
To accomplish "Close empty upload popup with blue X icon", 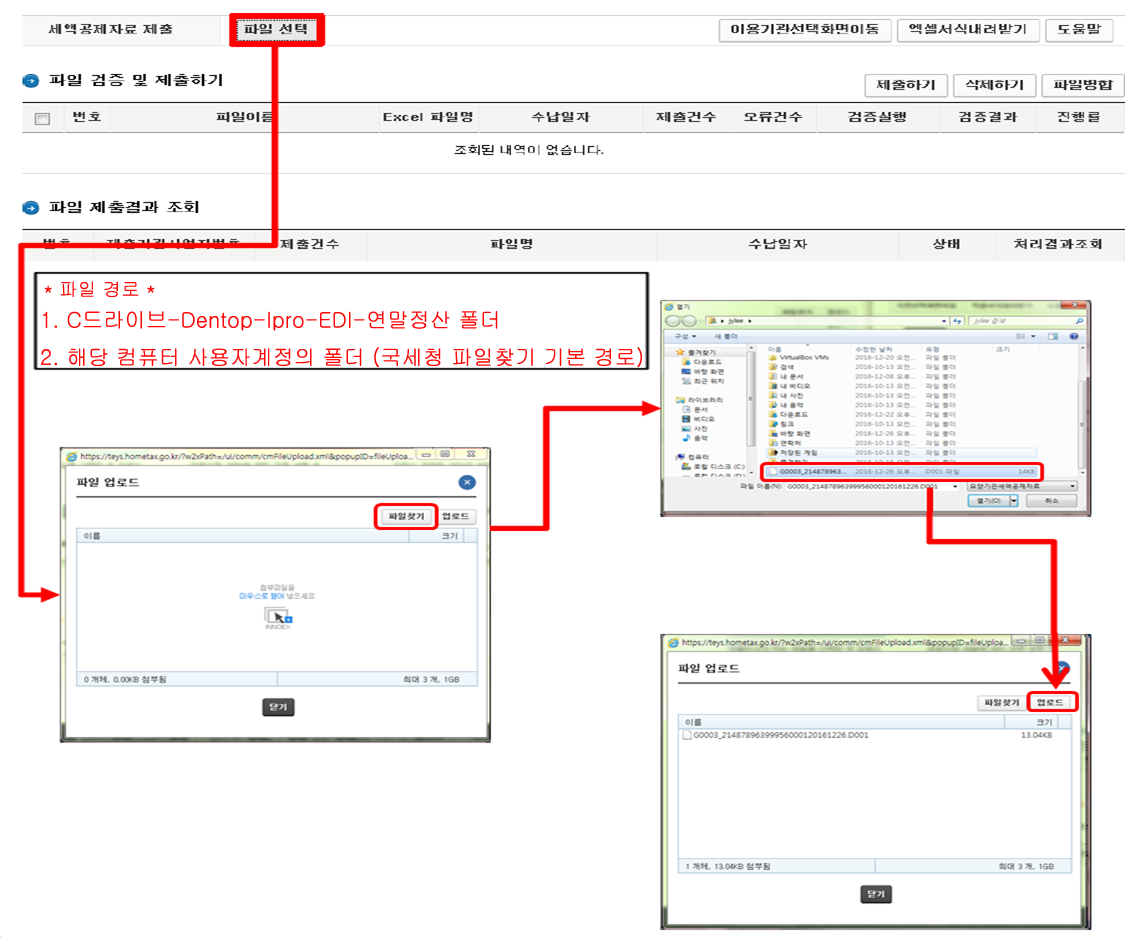I will (x=467, y=482).
